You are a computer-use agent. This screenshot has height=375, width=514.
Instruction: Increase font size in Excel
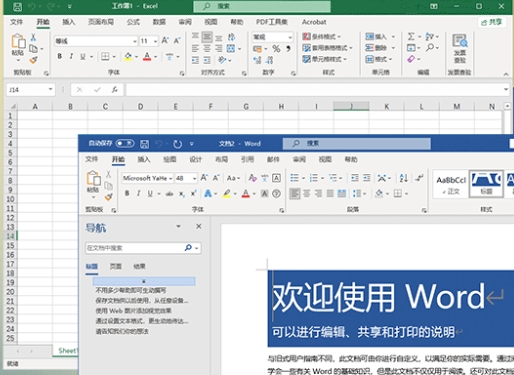[x=165, y=41]
